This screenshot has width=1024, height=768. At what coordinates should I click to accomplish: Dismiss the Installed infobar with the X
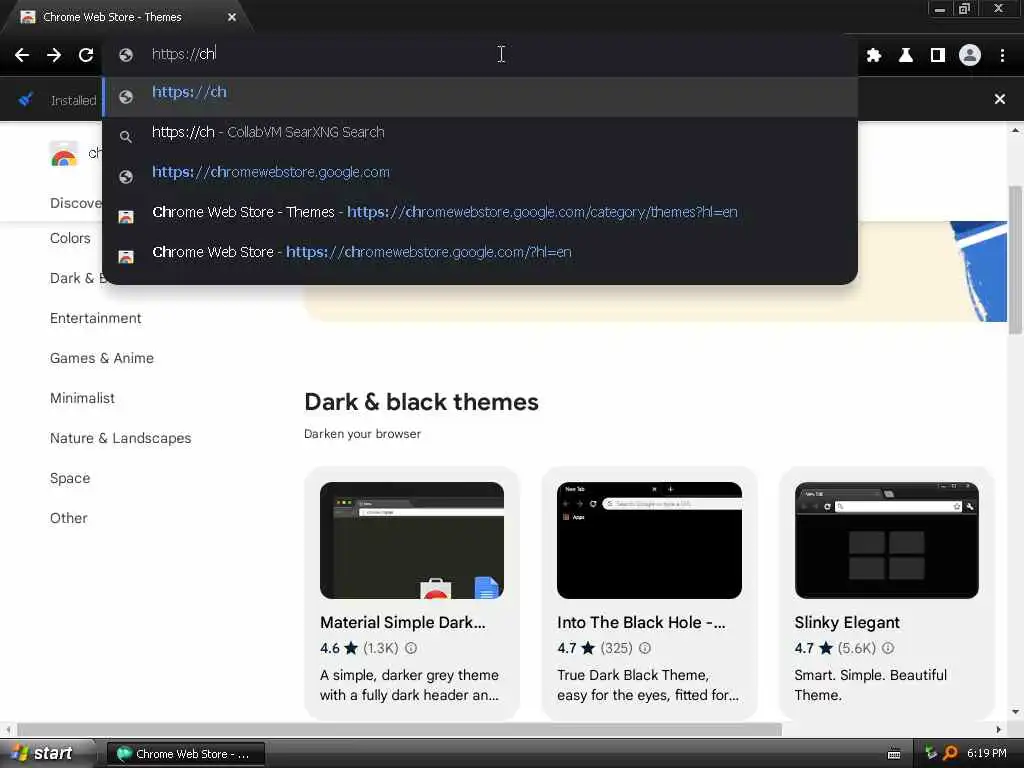[x=1000, y=99]
